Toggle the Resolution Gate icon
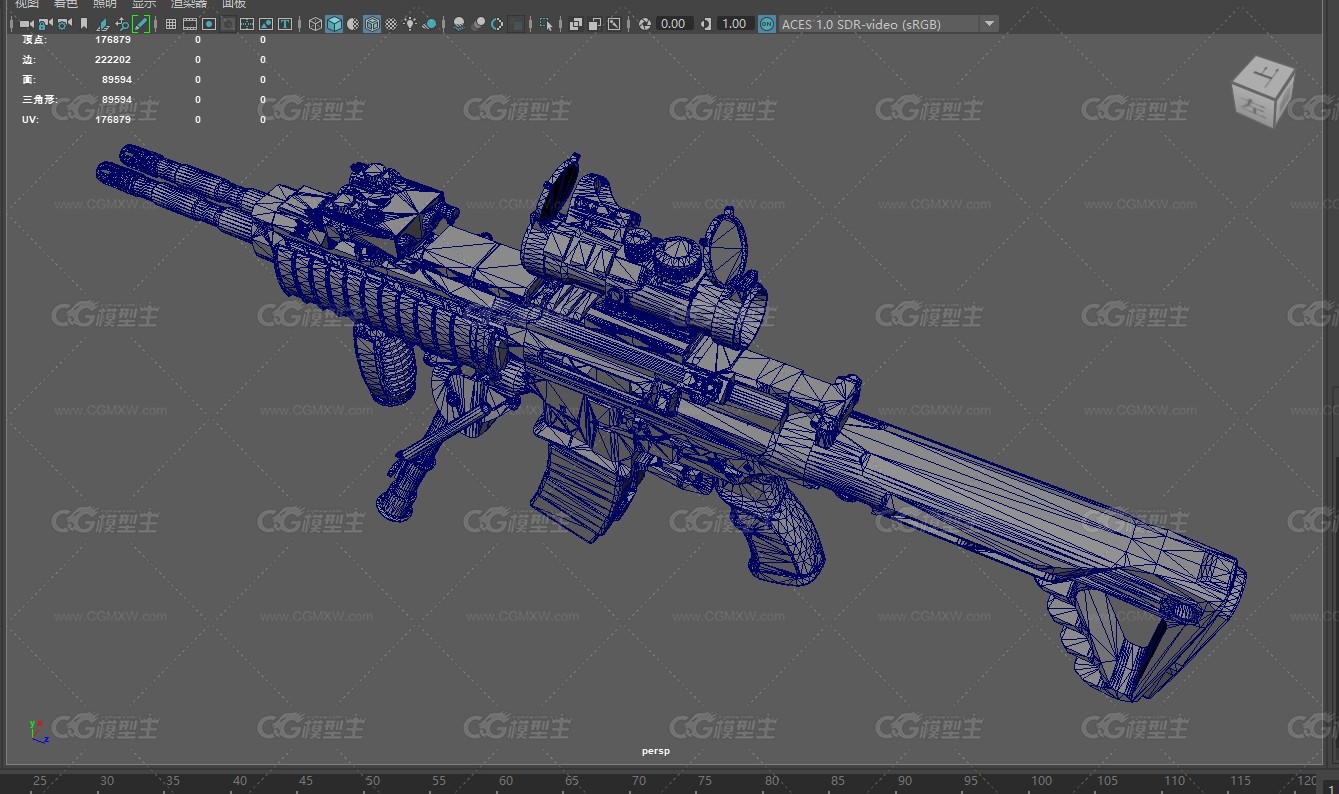The width and height of the screenshot is (1339, 794). (x=209, y=24)
